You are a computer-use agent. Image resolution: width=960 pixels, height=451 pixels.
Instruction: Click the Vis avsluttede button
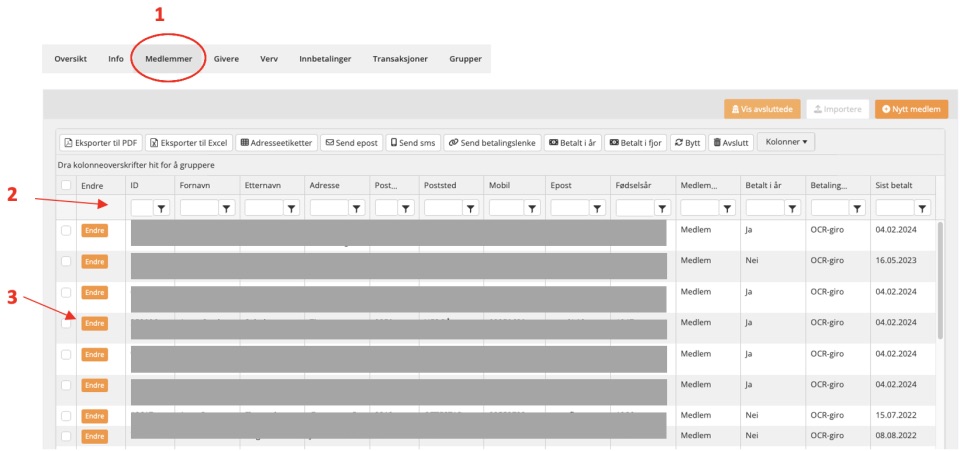[x=762, y=109]
